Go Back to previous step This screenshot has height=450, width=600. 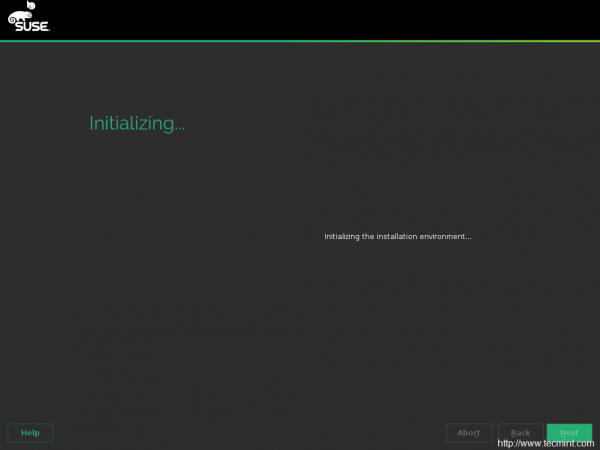[520, 433]
